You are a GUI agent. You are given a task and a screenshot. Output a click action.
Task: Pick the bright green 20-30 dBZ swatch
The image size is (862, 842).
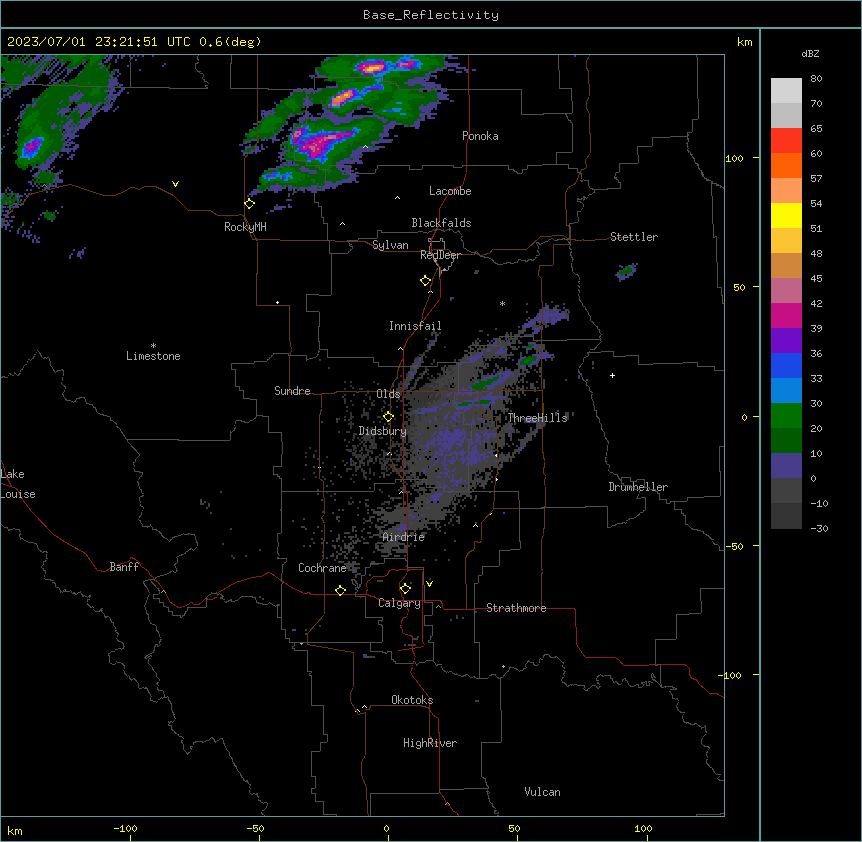[786, 416]
